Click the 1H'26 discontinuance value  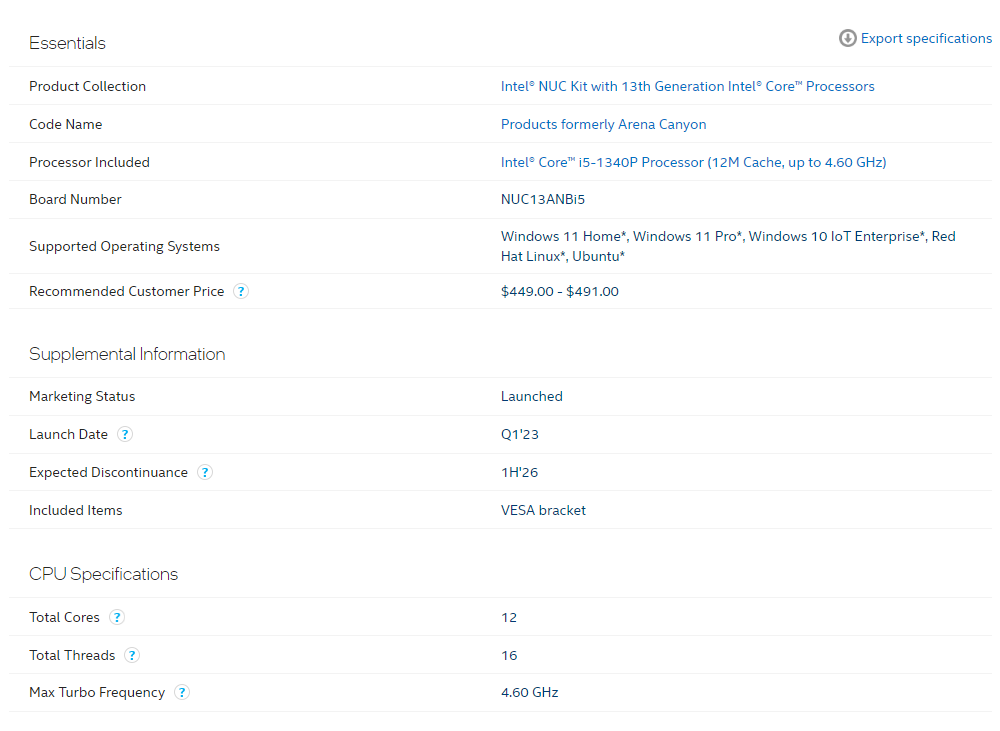(520, 472)
